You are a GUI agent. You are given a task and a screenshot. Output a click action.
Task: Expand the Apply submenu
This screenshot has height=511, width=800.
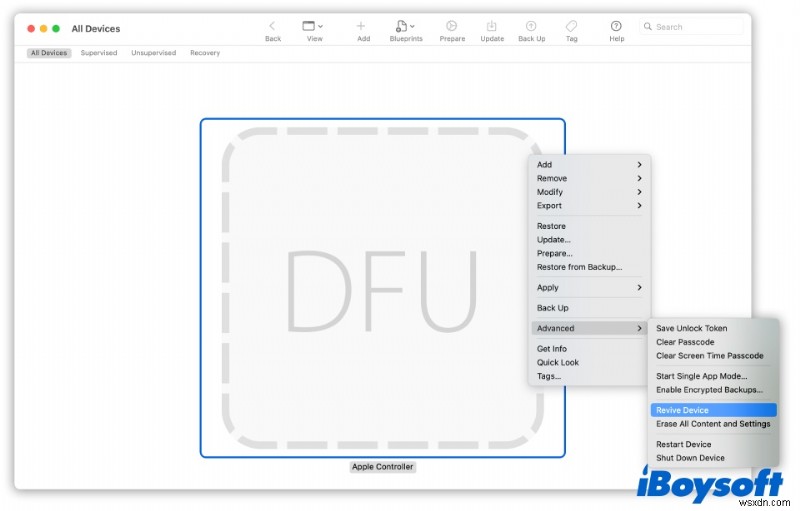coord(590,288)
